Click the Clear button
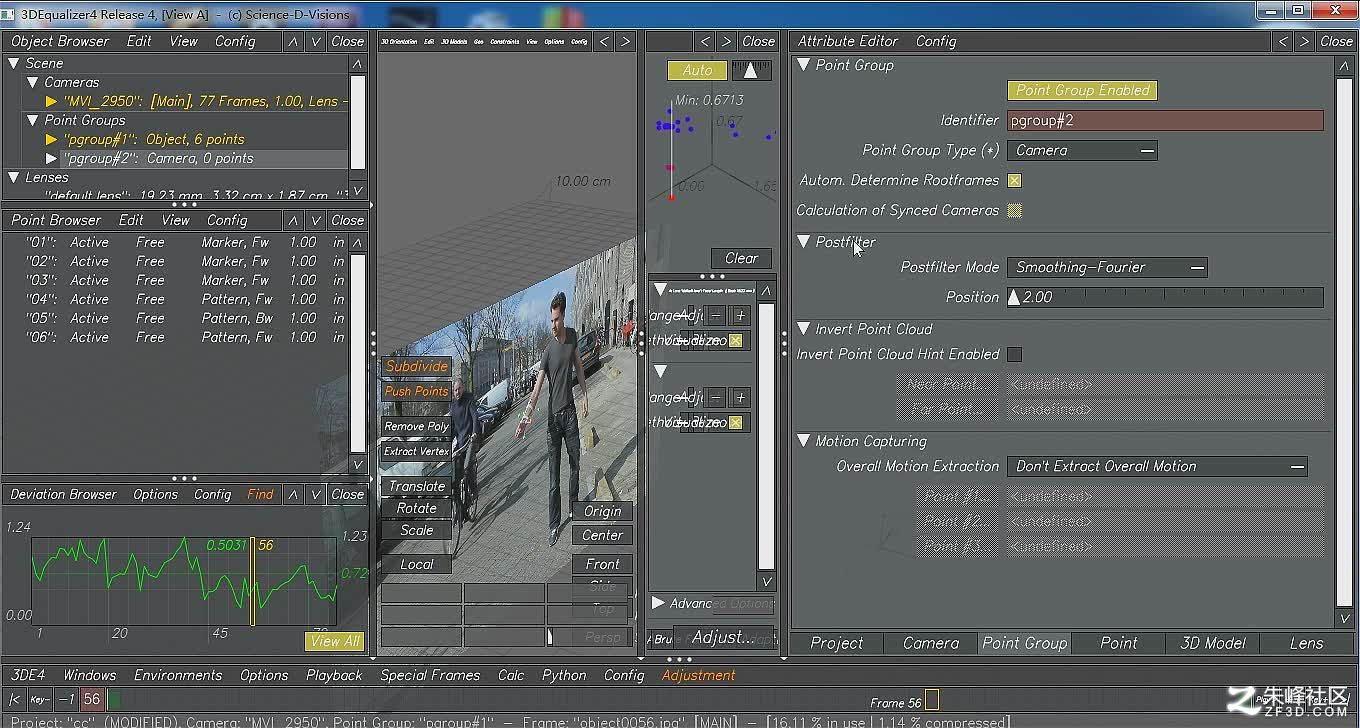This screenshot has width=1360, height=728. (x=741, y=258)
